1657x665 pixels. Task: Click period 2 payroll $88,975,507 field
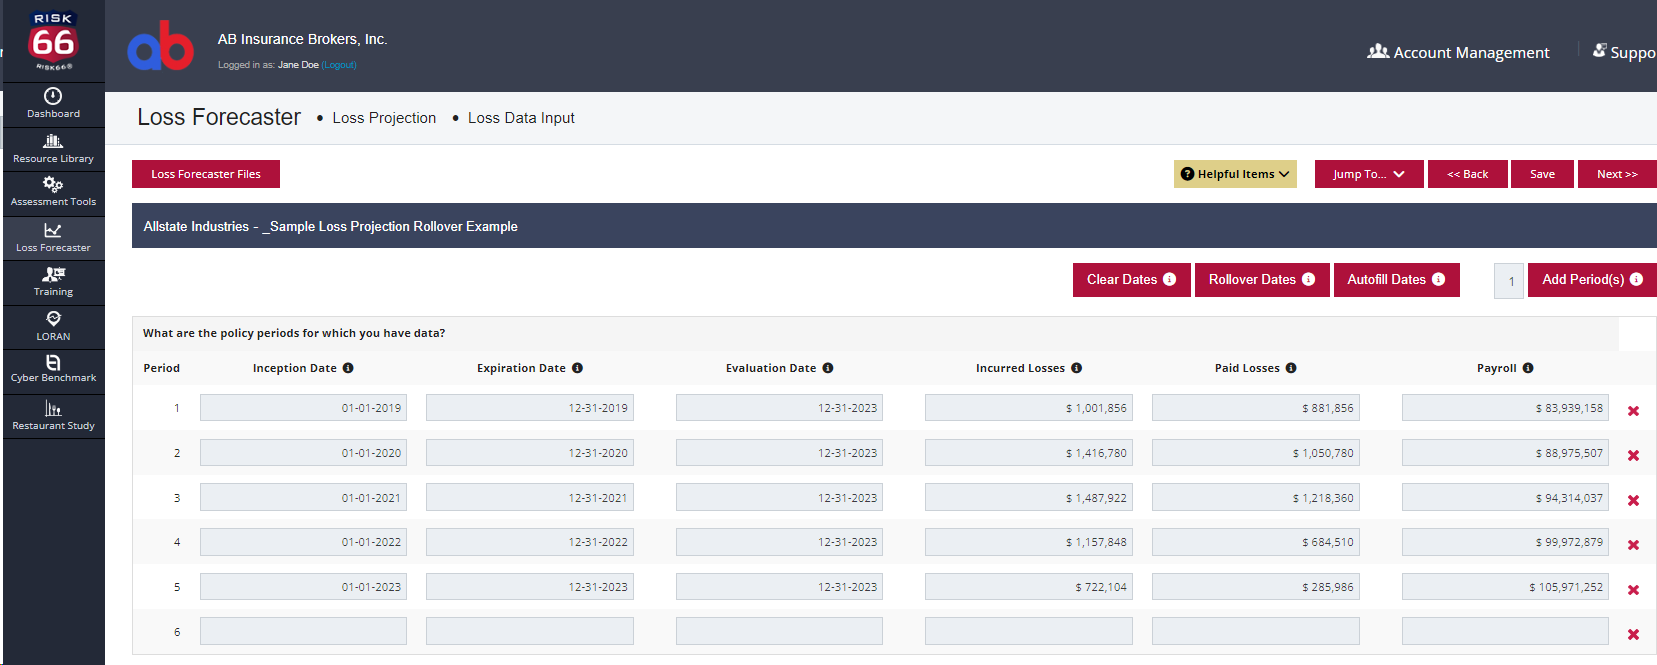[1505, 453]
